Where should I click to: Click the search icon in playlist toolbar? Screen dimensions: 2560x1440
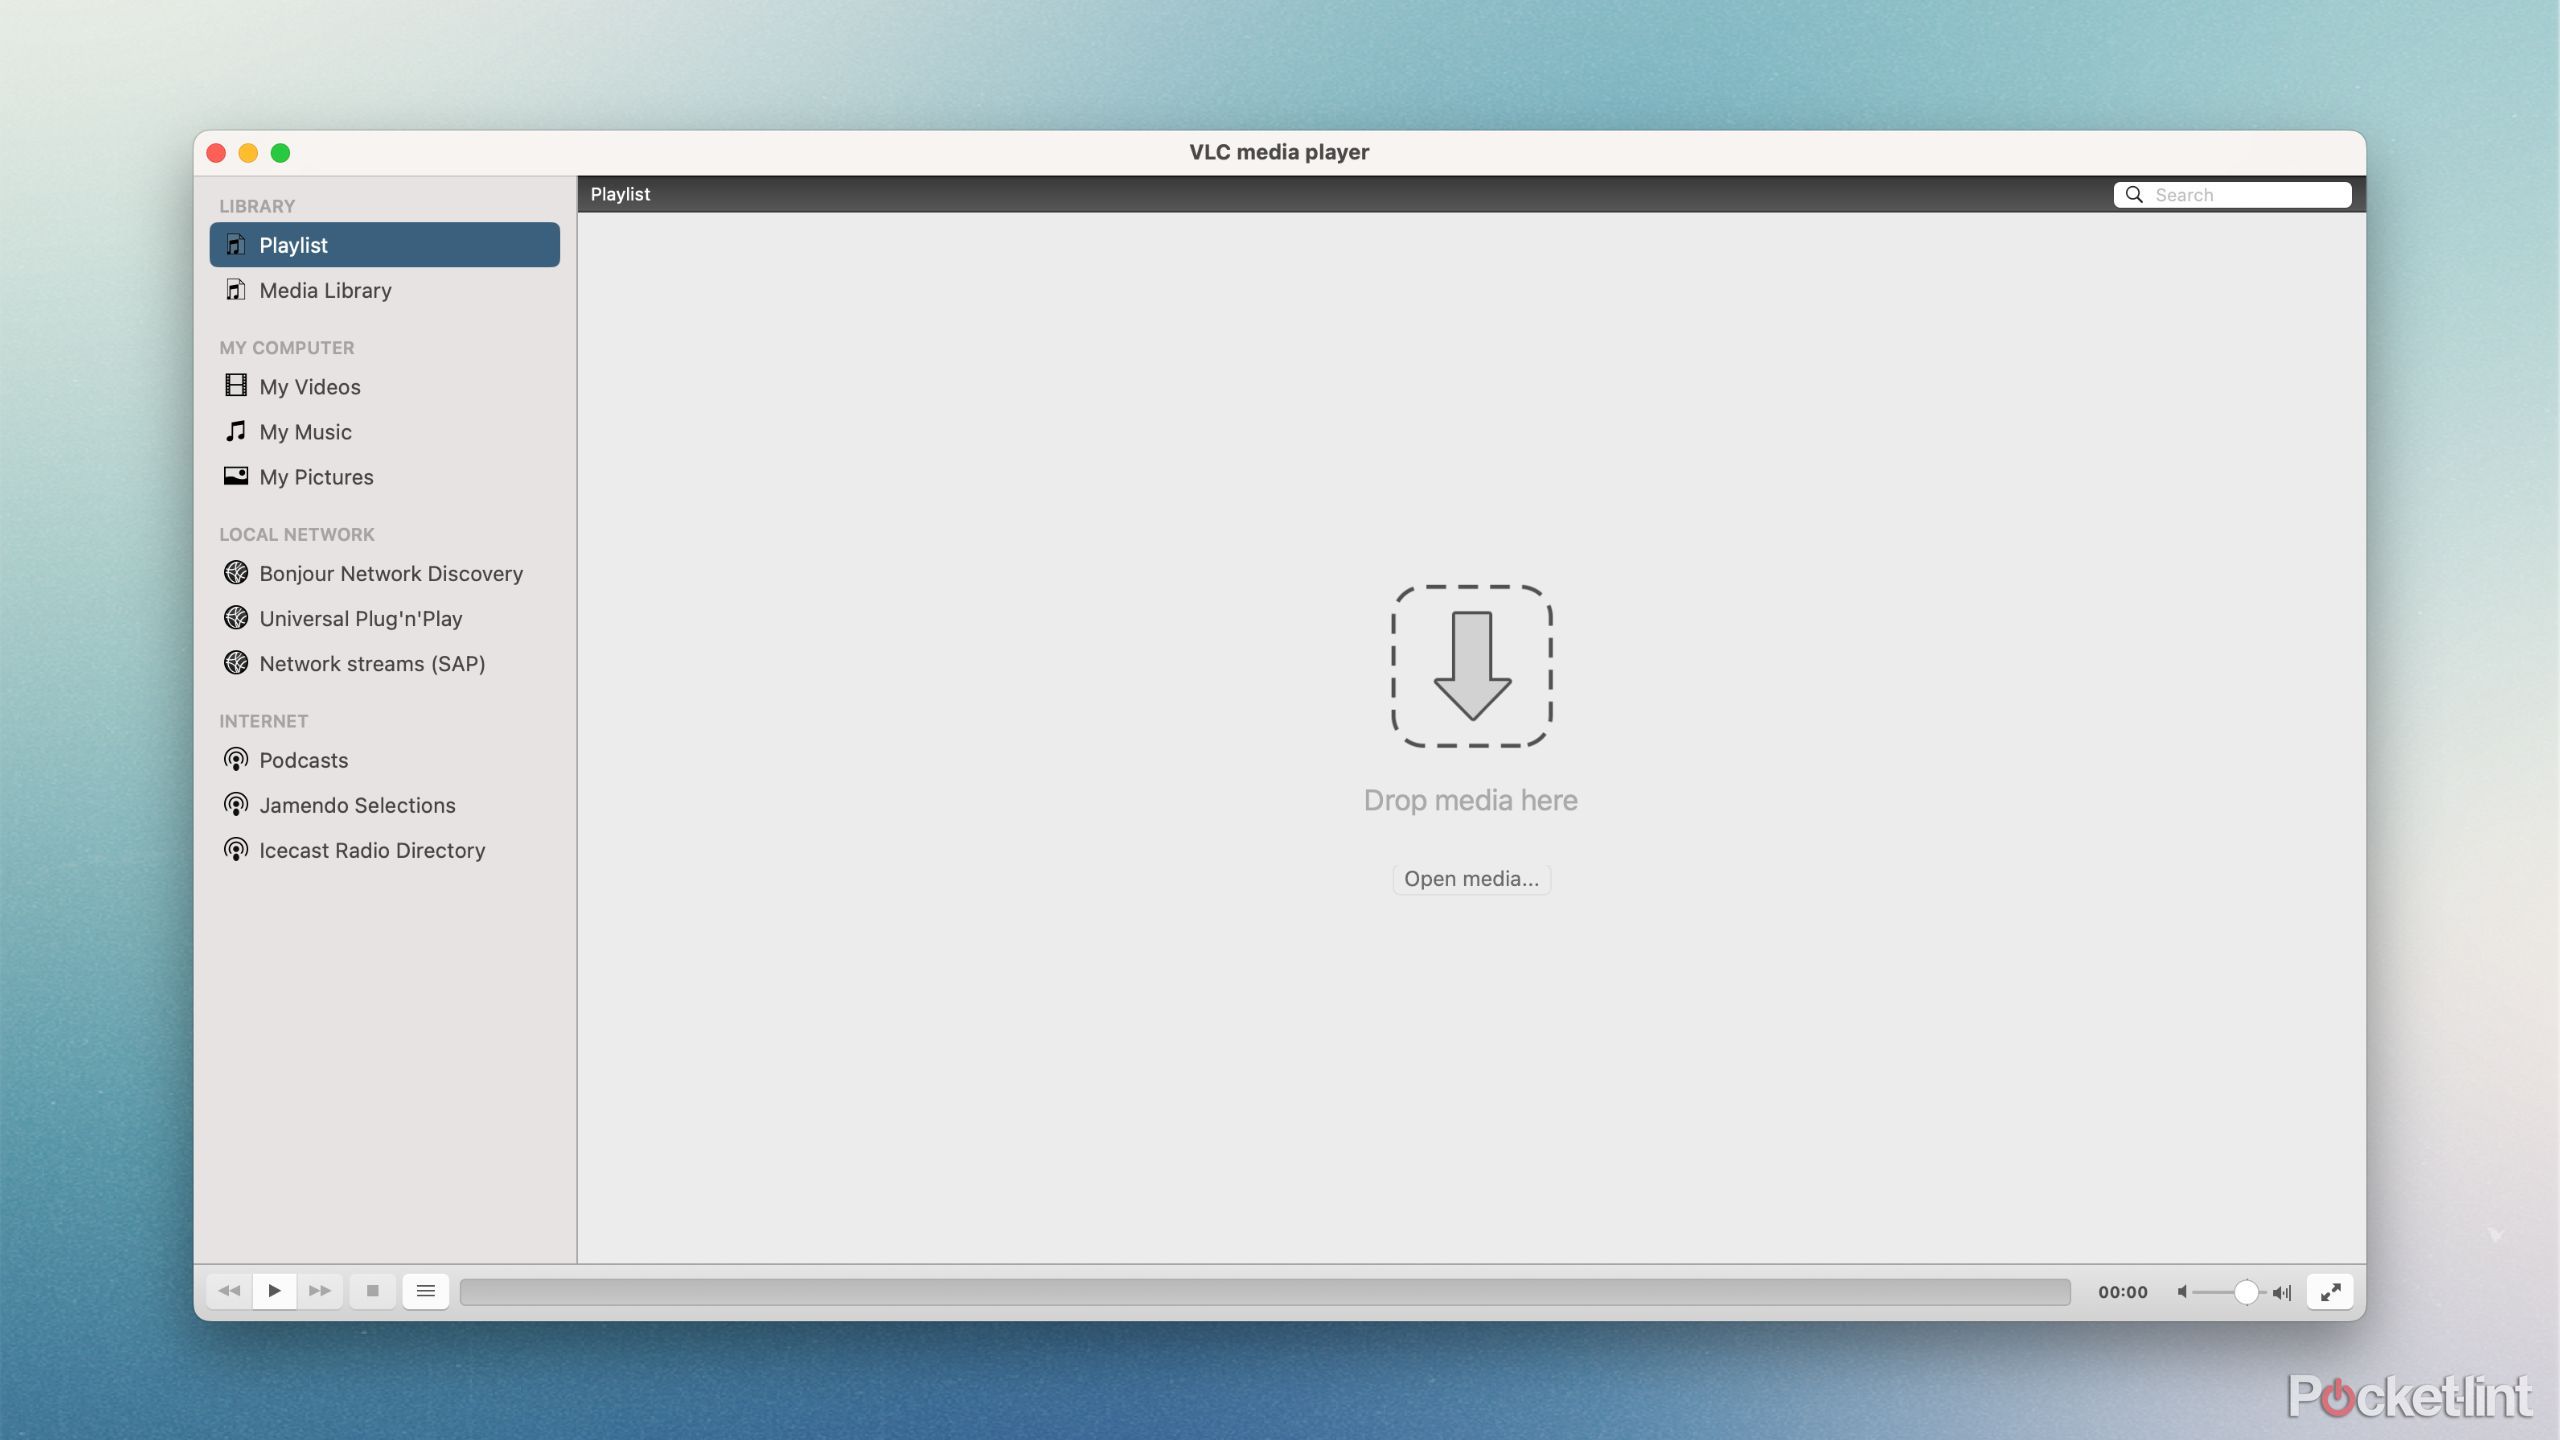[x=2133, y=193]
